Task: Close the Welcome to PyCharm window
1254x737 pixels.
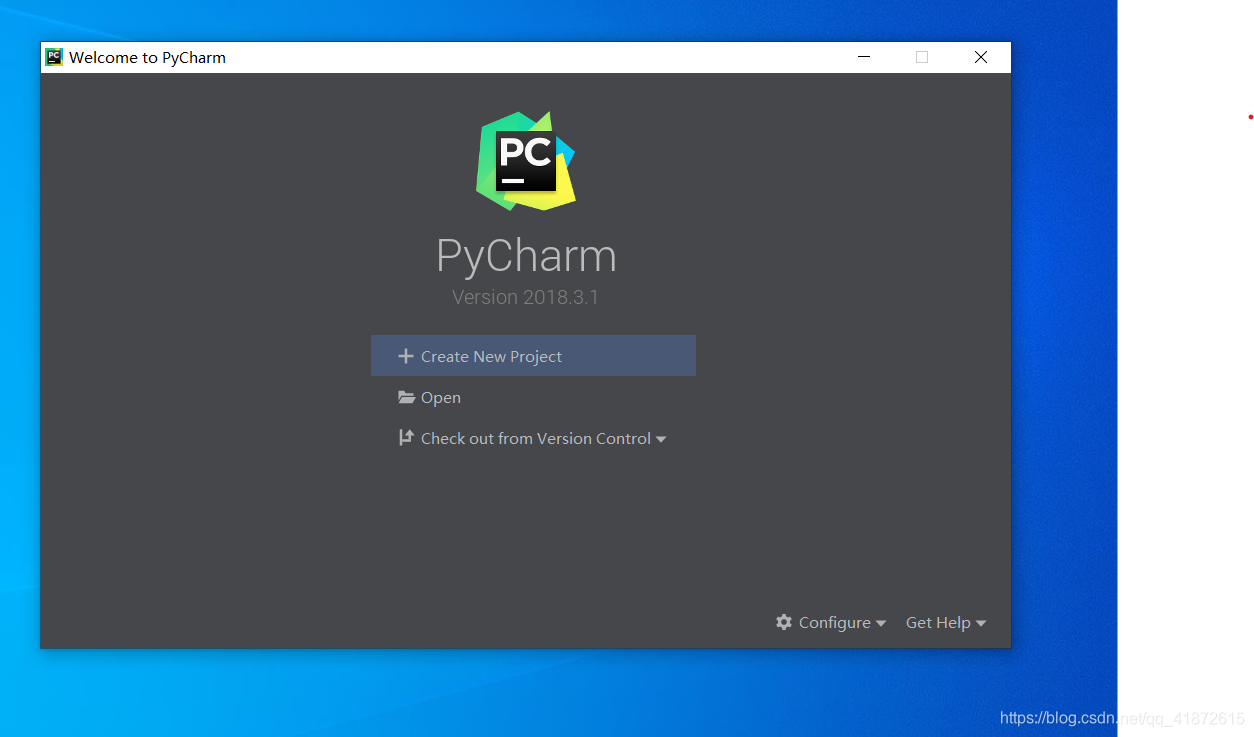Action: point(981,57)
